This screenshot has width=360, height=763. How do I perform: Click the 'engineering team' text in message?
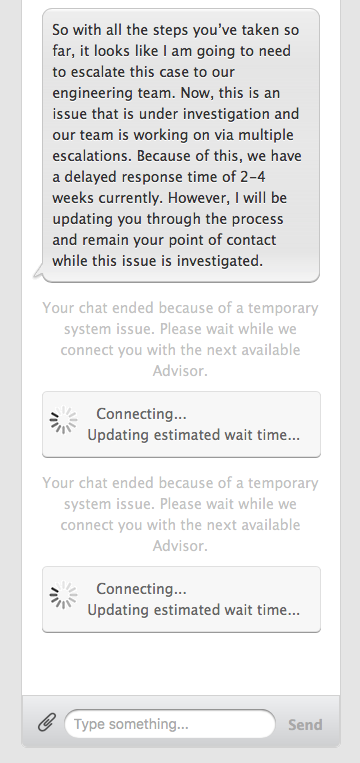[110, 93]
